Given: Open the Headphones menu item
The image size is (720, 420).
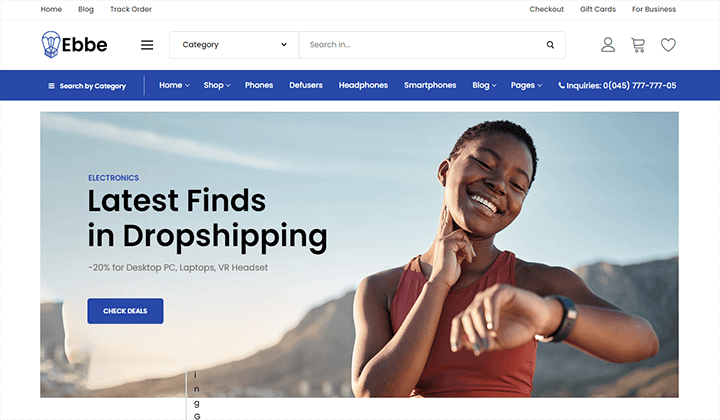Looking at the screenshot, I should (363, 85).
